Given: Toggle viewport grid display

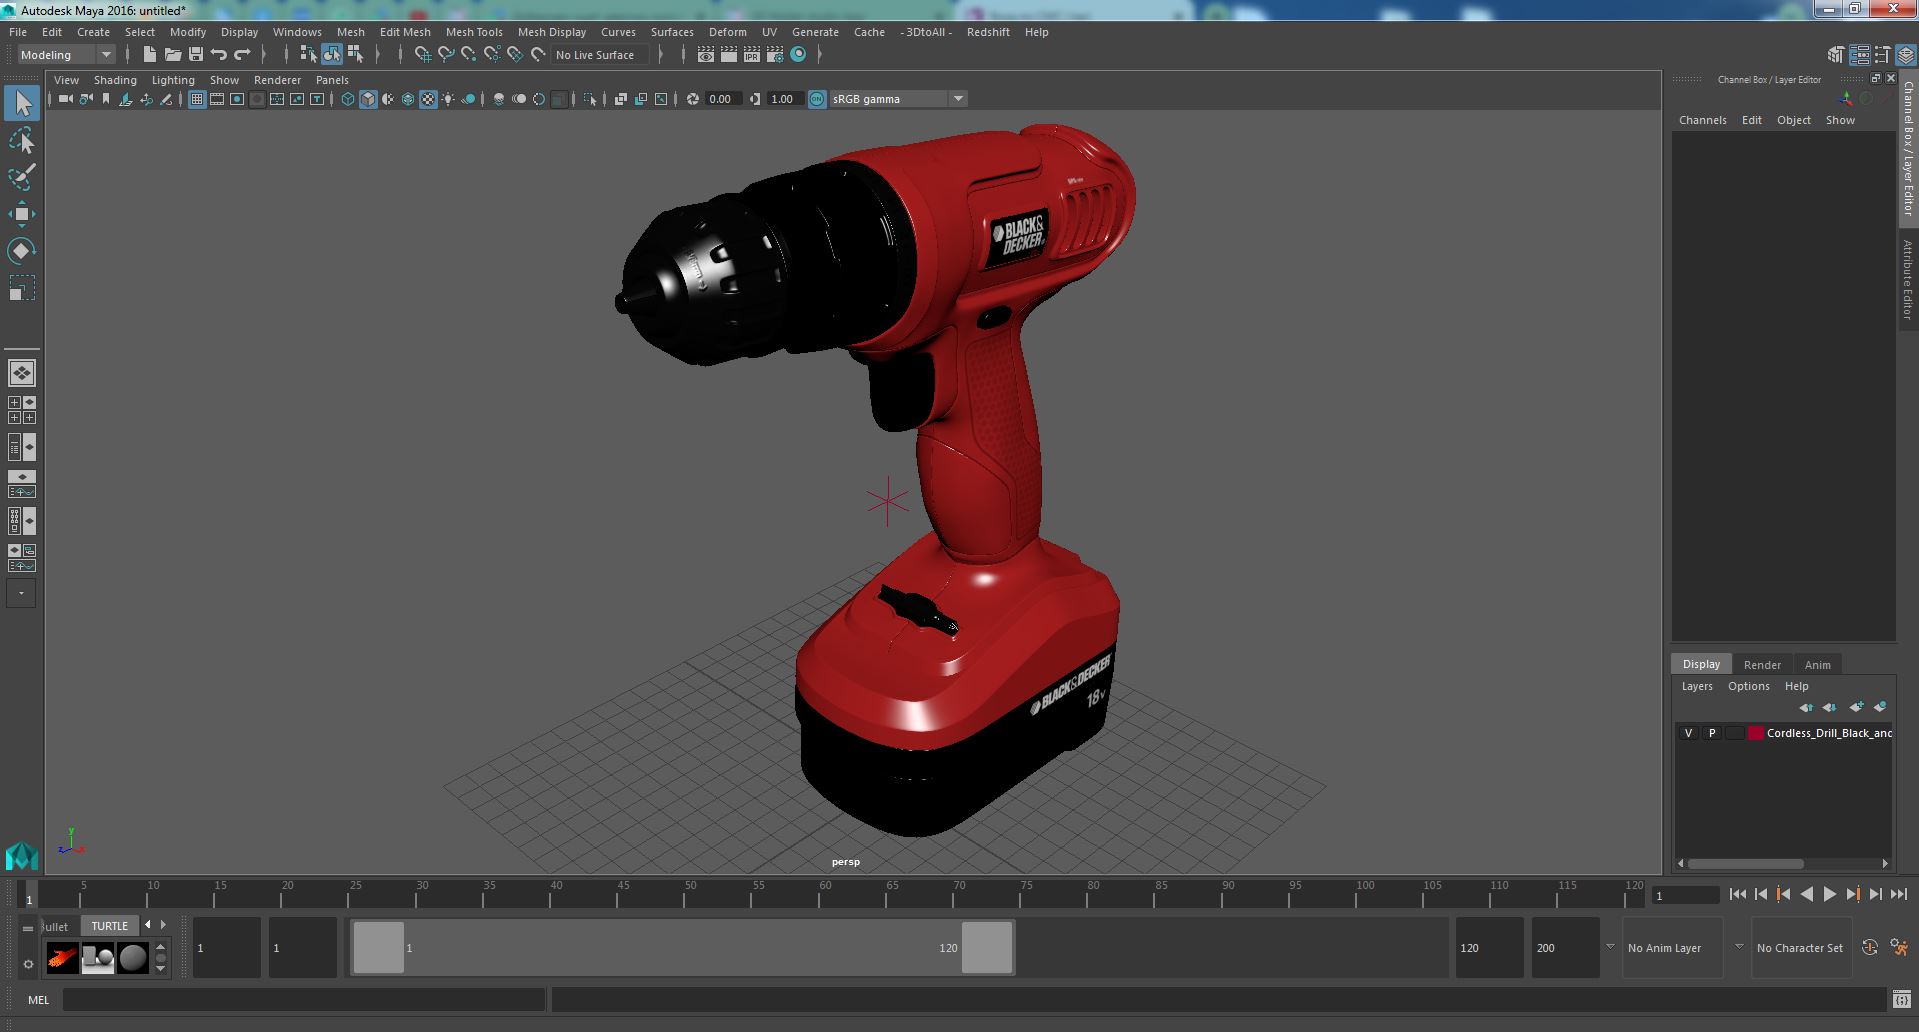Looking at the screenshot, I should 197,99.
